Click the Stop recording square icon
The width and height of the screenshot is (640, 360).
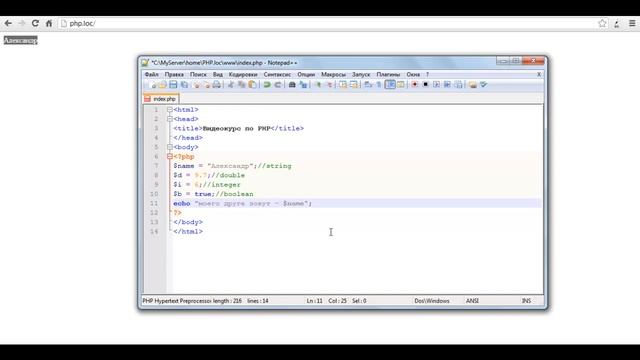coord(425,84)
